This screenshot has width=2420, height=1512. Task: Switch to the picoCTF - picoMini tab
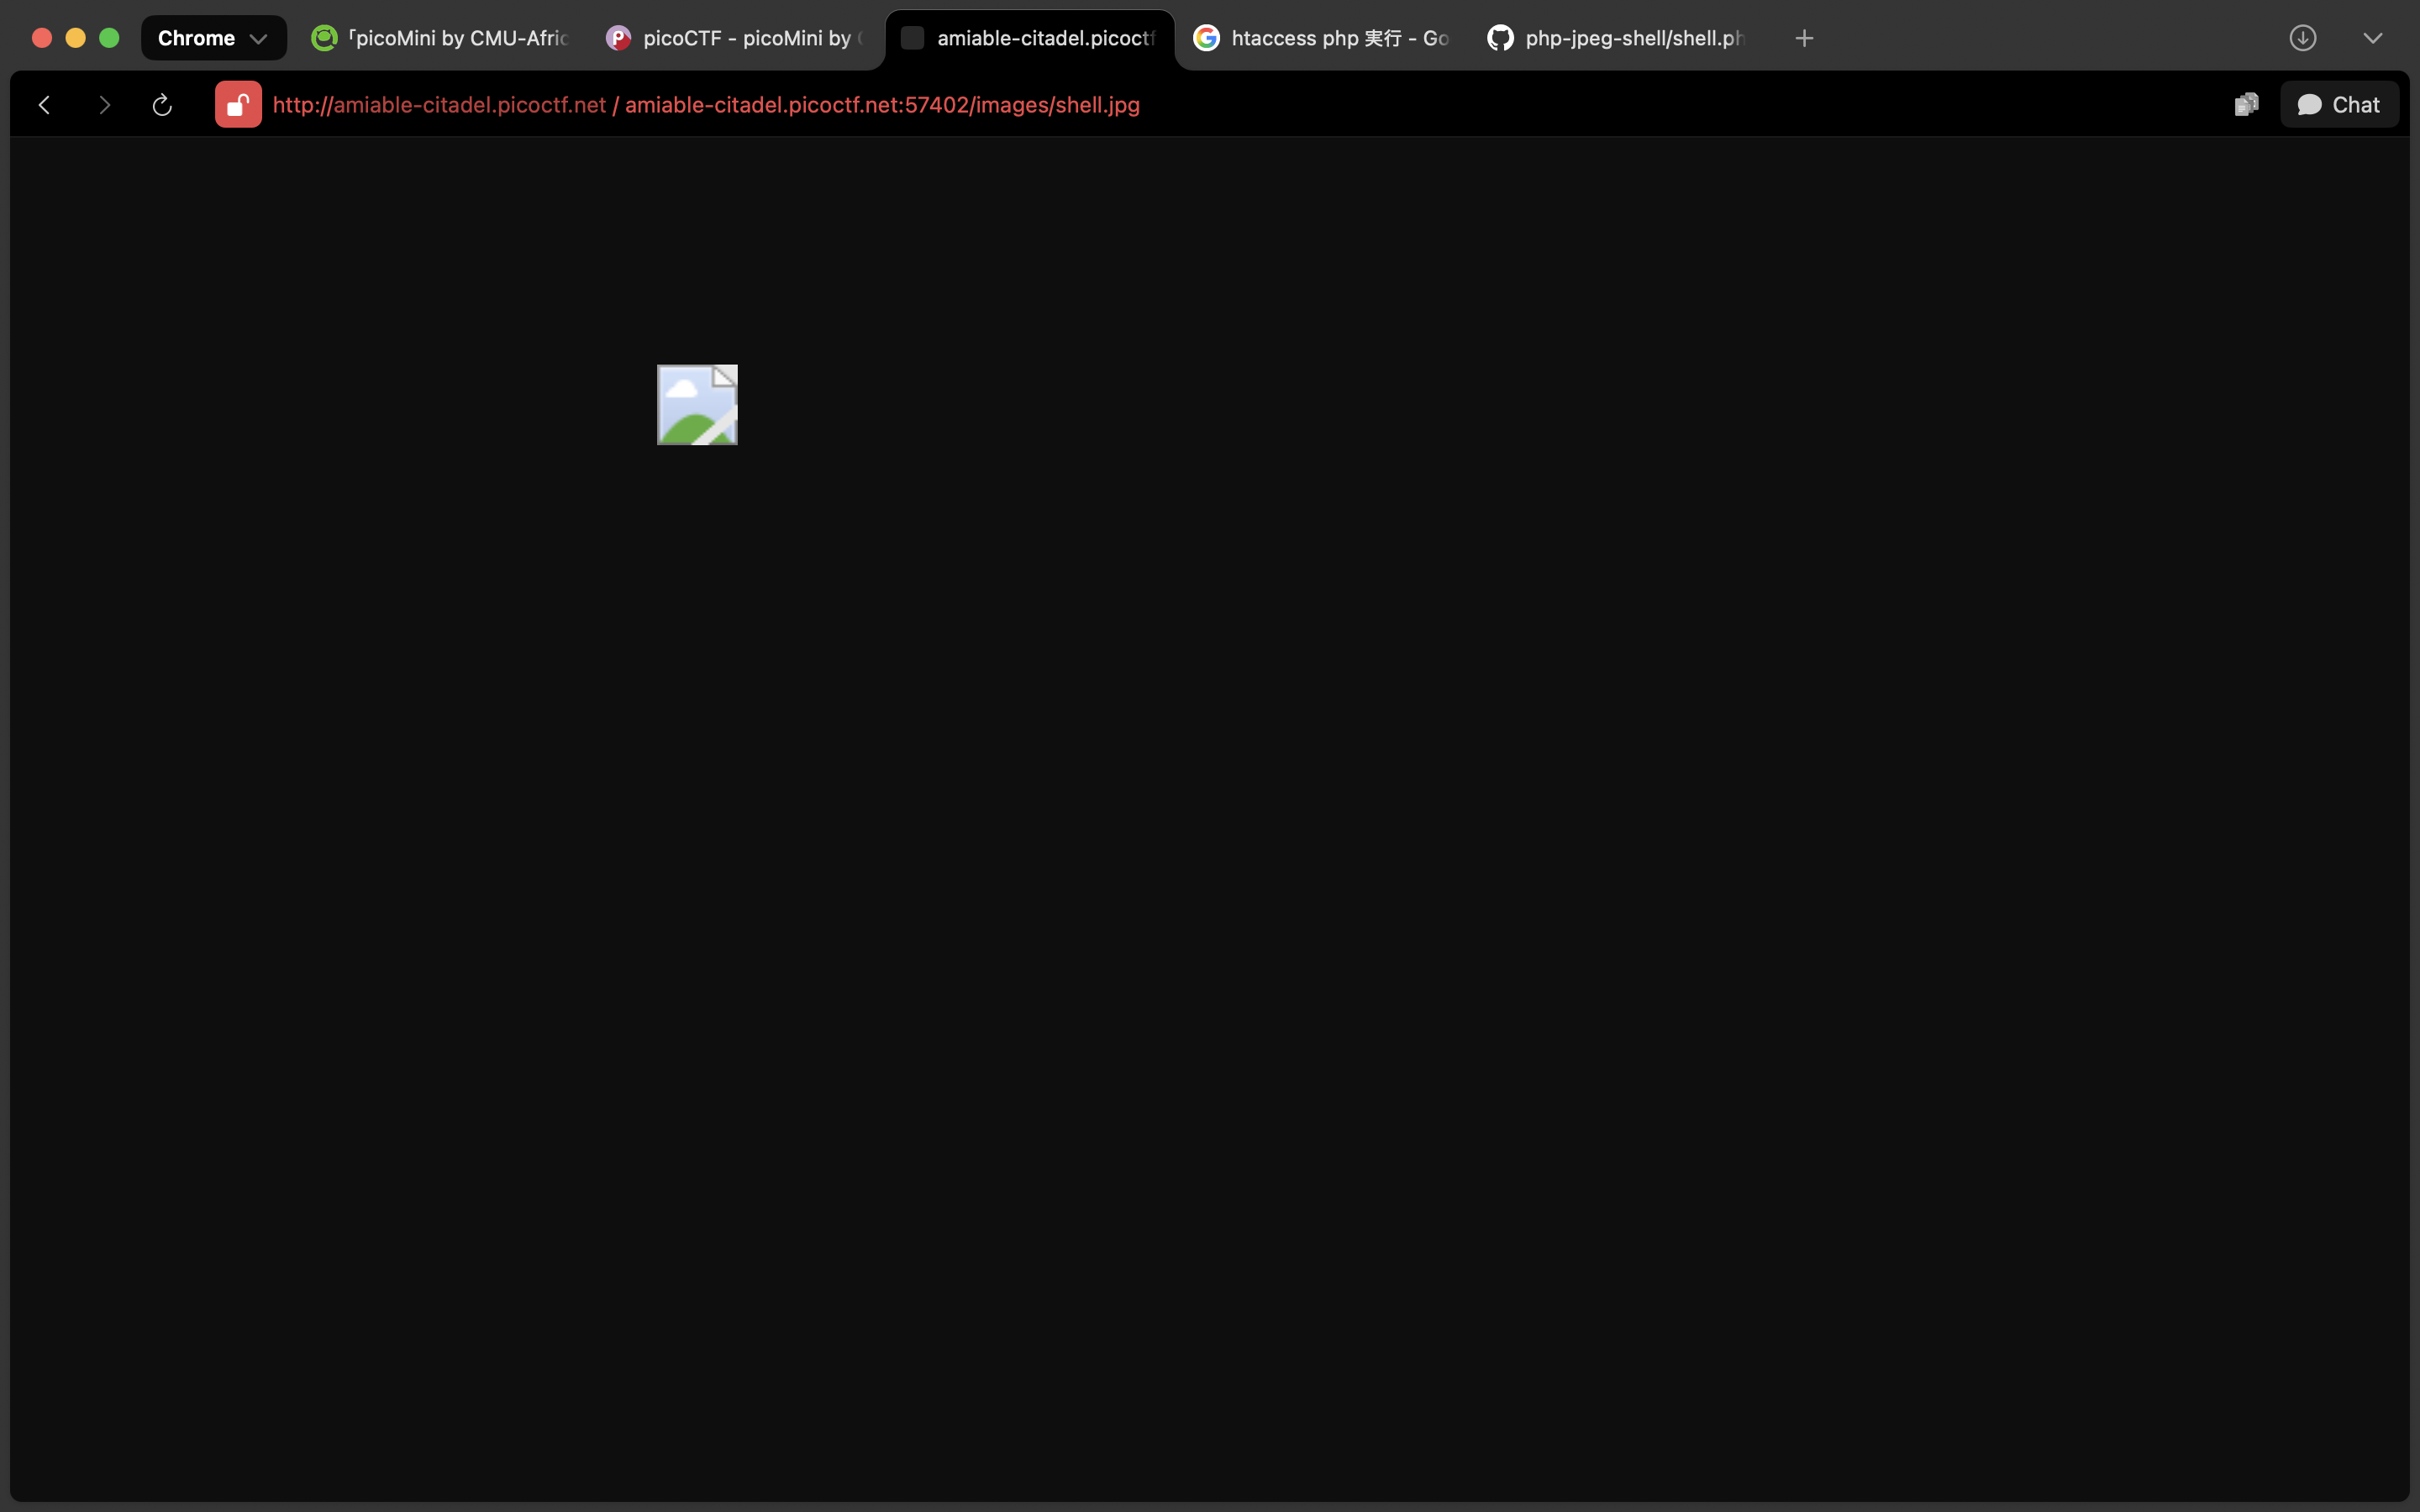(x=735, y=38)
